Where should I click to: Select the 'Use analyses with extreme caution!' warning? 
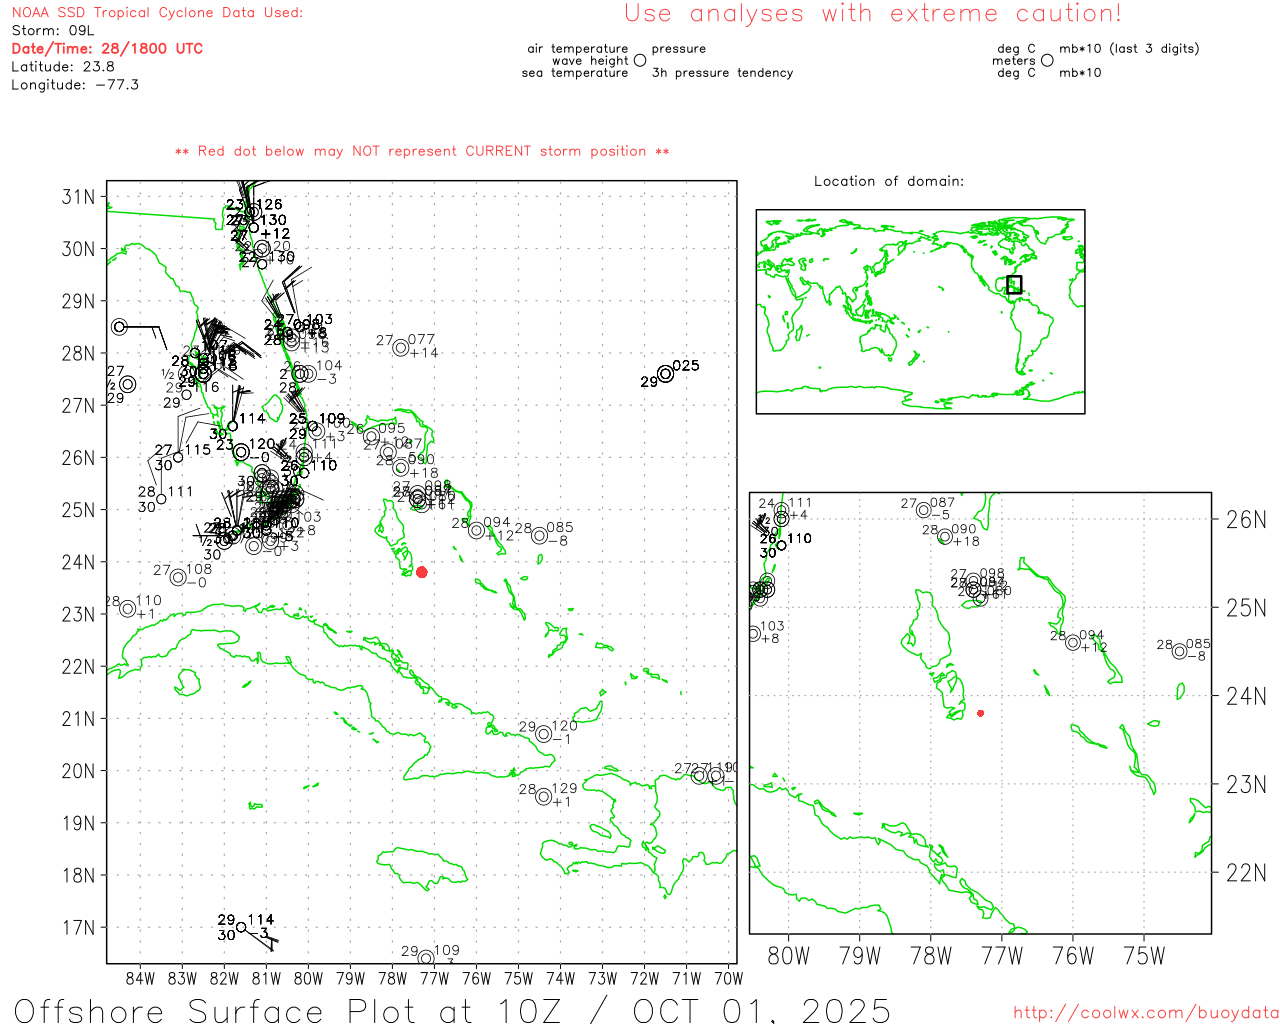[x=873, y=13]
